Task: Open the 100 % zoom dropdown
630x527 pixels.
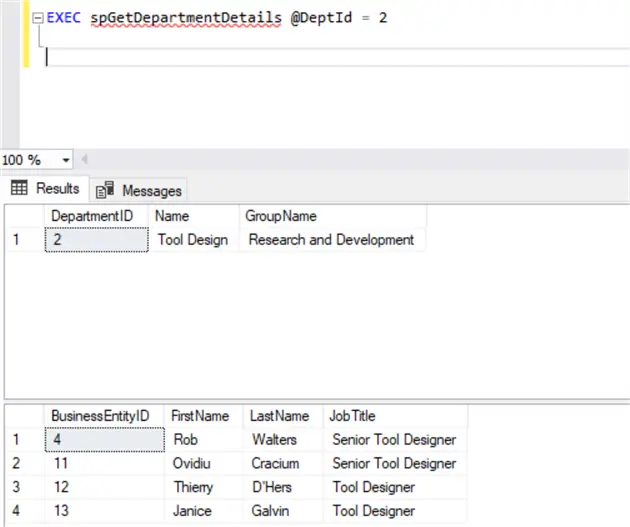Action: point(66,160)
